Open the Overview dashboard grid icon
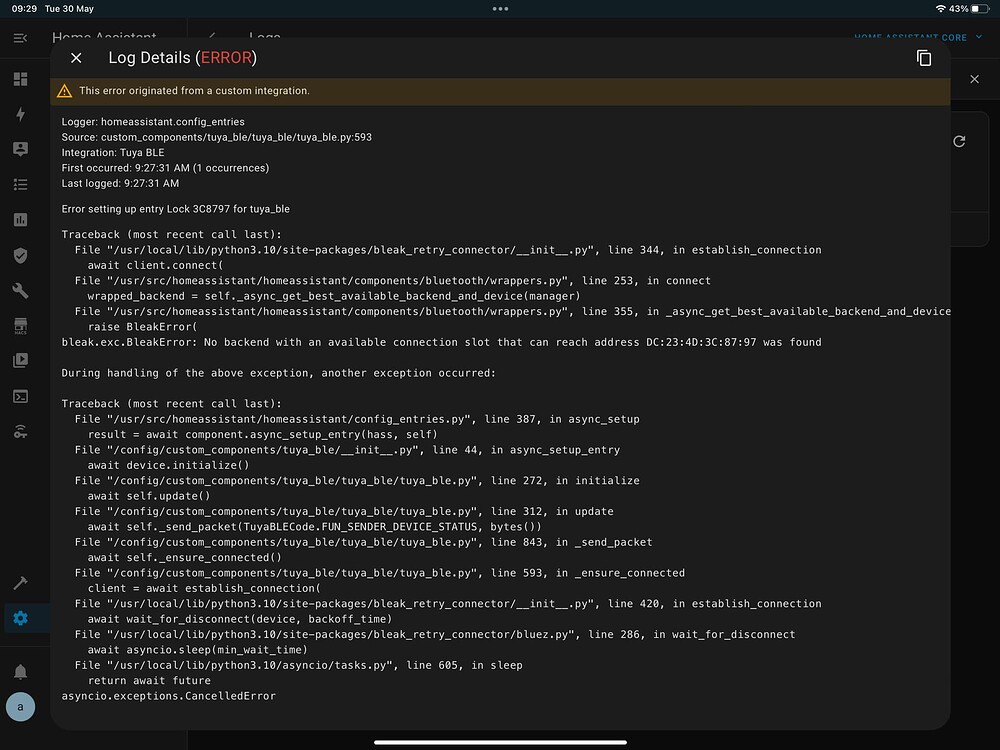 click(x=21, y=78)
